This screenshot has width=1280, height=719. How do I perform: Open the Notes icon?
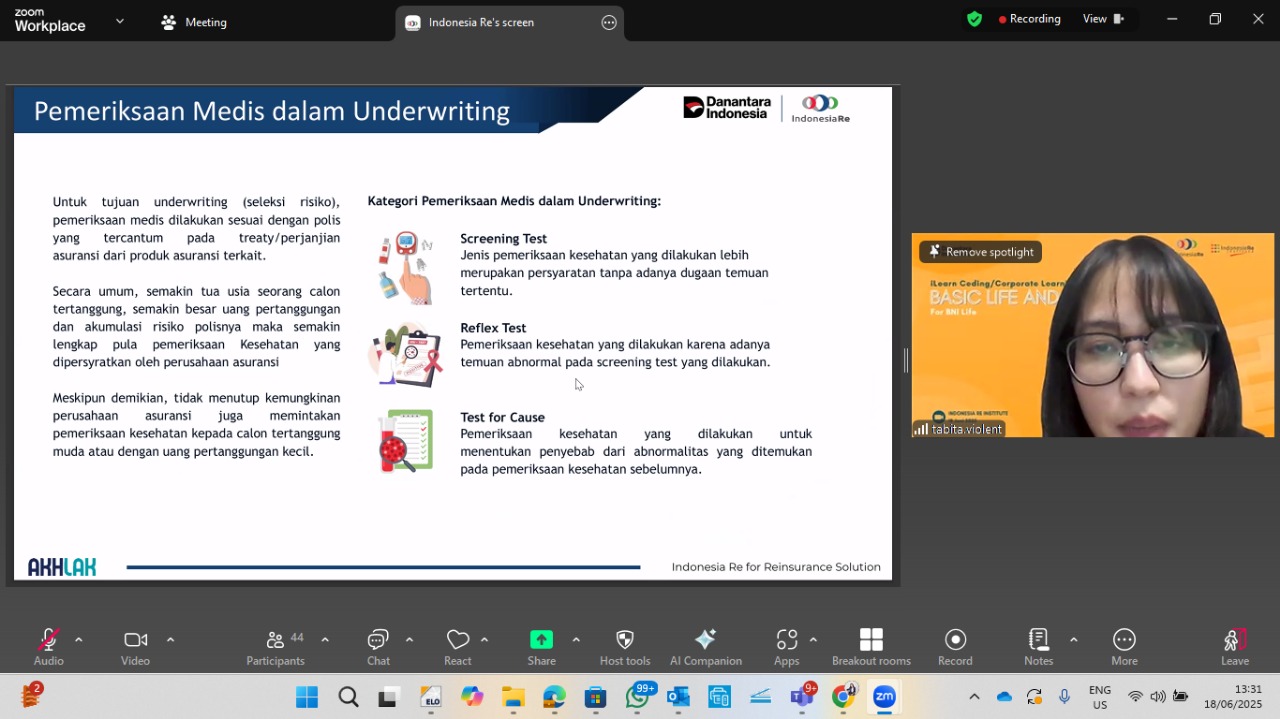(x=1039, y=647)
